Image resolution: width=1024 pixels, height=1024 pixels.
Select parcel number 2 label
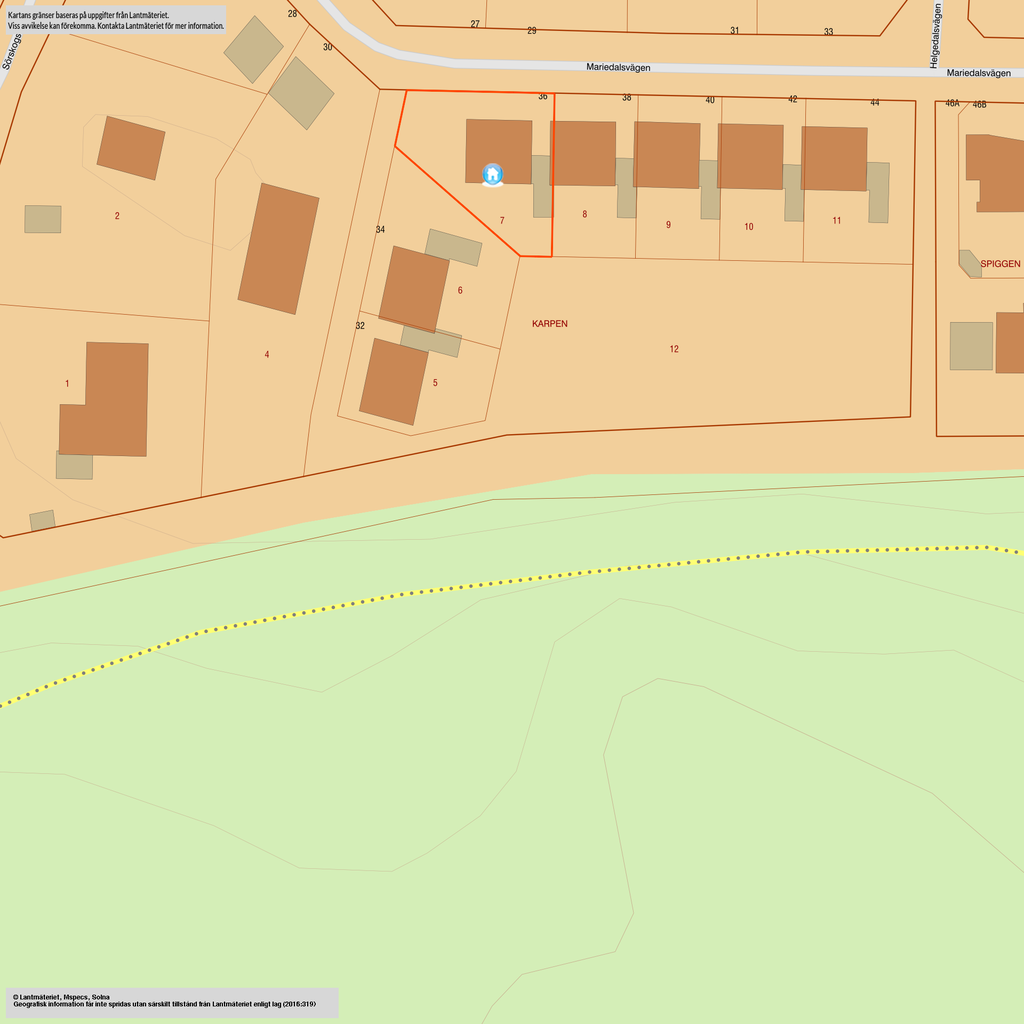117,216
